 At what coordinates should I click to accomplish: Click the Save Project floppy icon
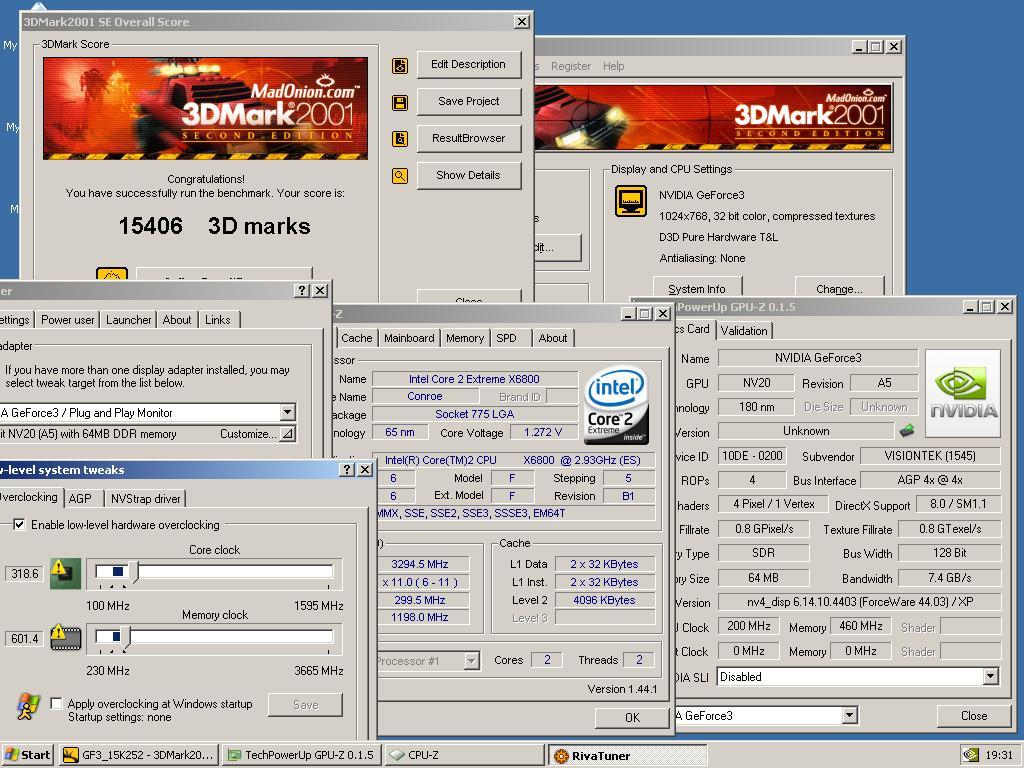pos(400,103)
